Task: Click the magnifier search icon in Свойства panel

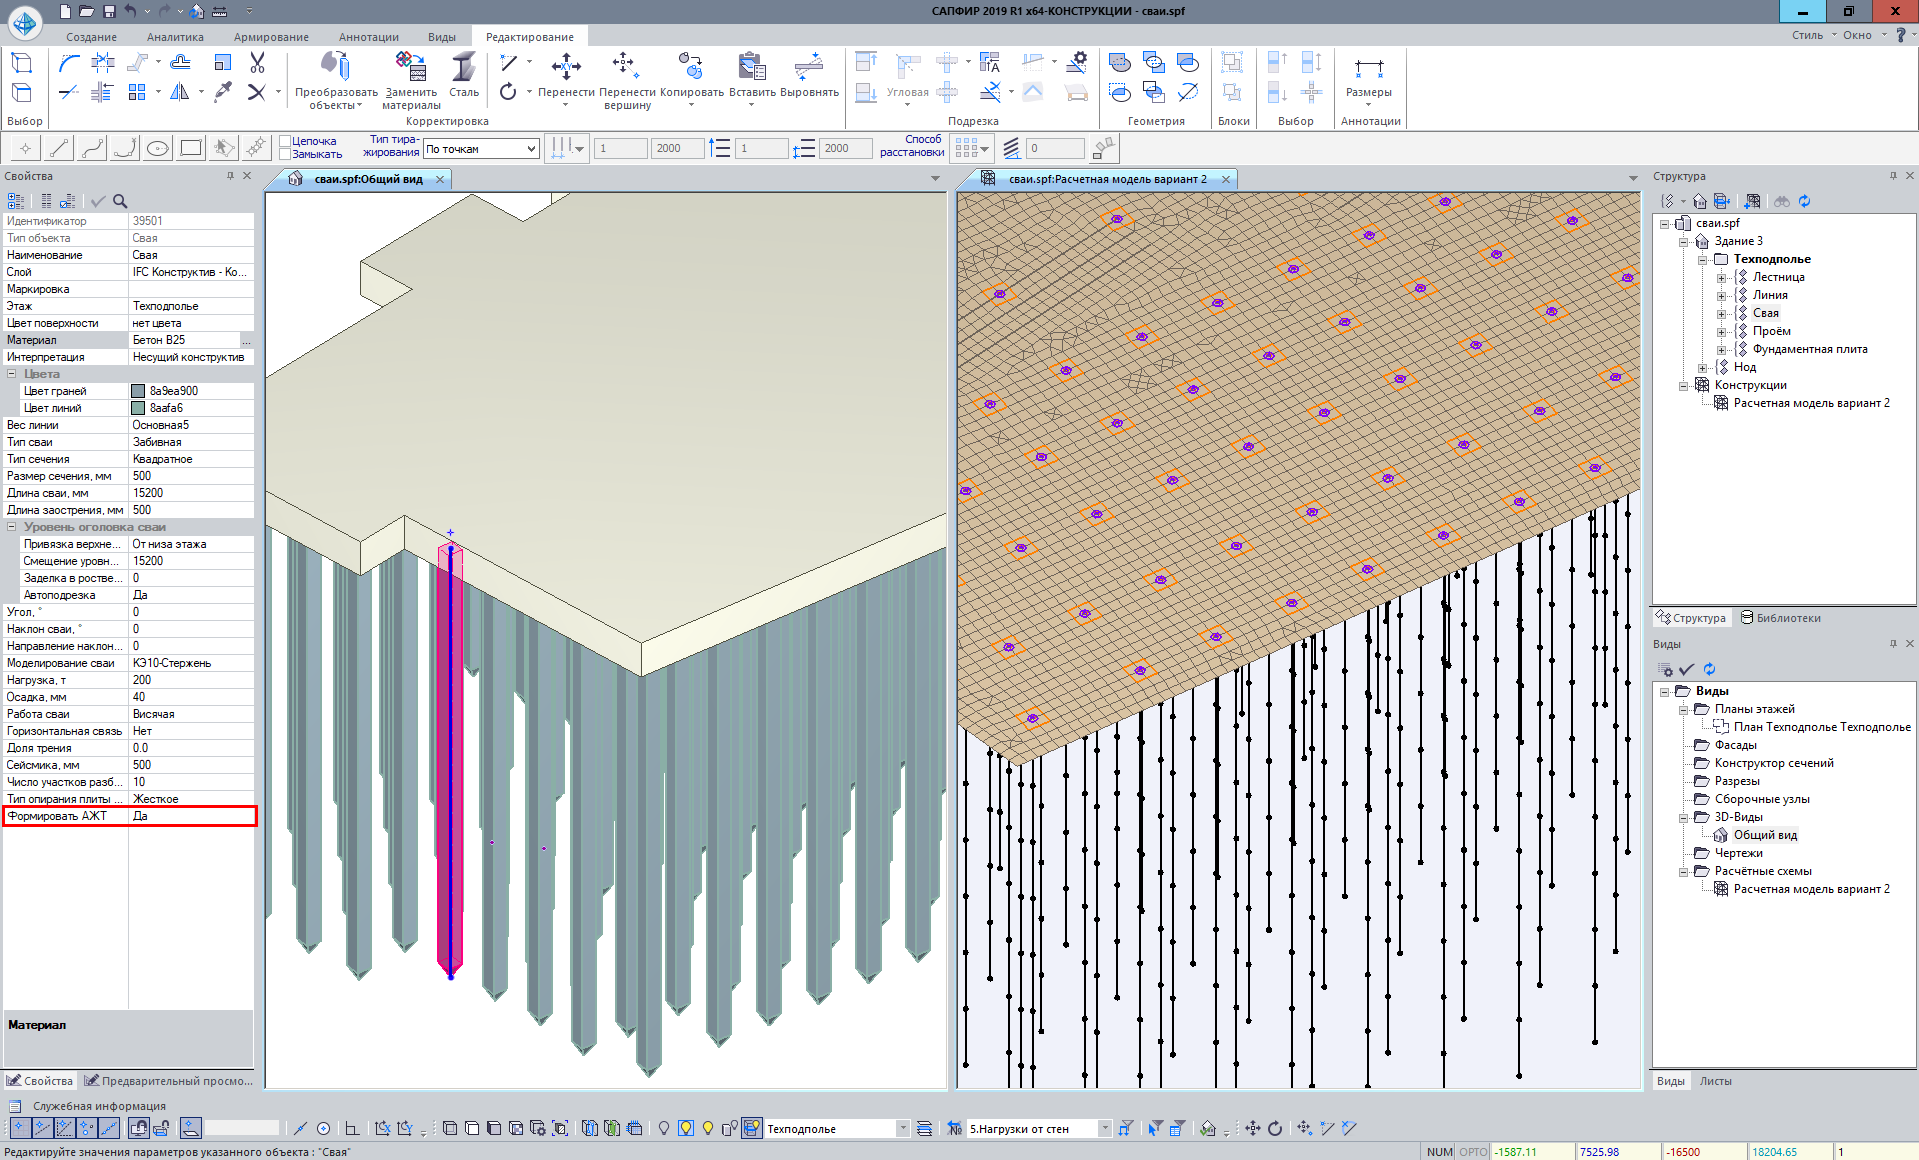Action: click(120, 201)
